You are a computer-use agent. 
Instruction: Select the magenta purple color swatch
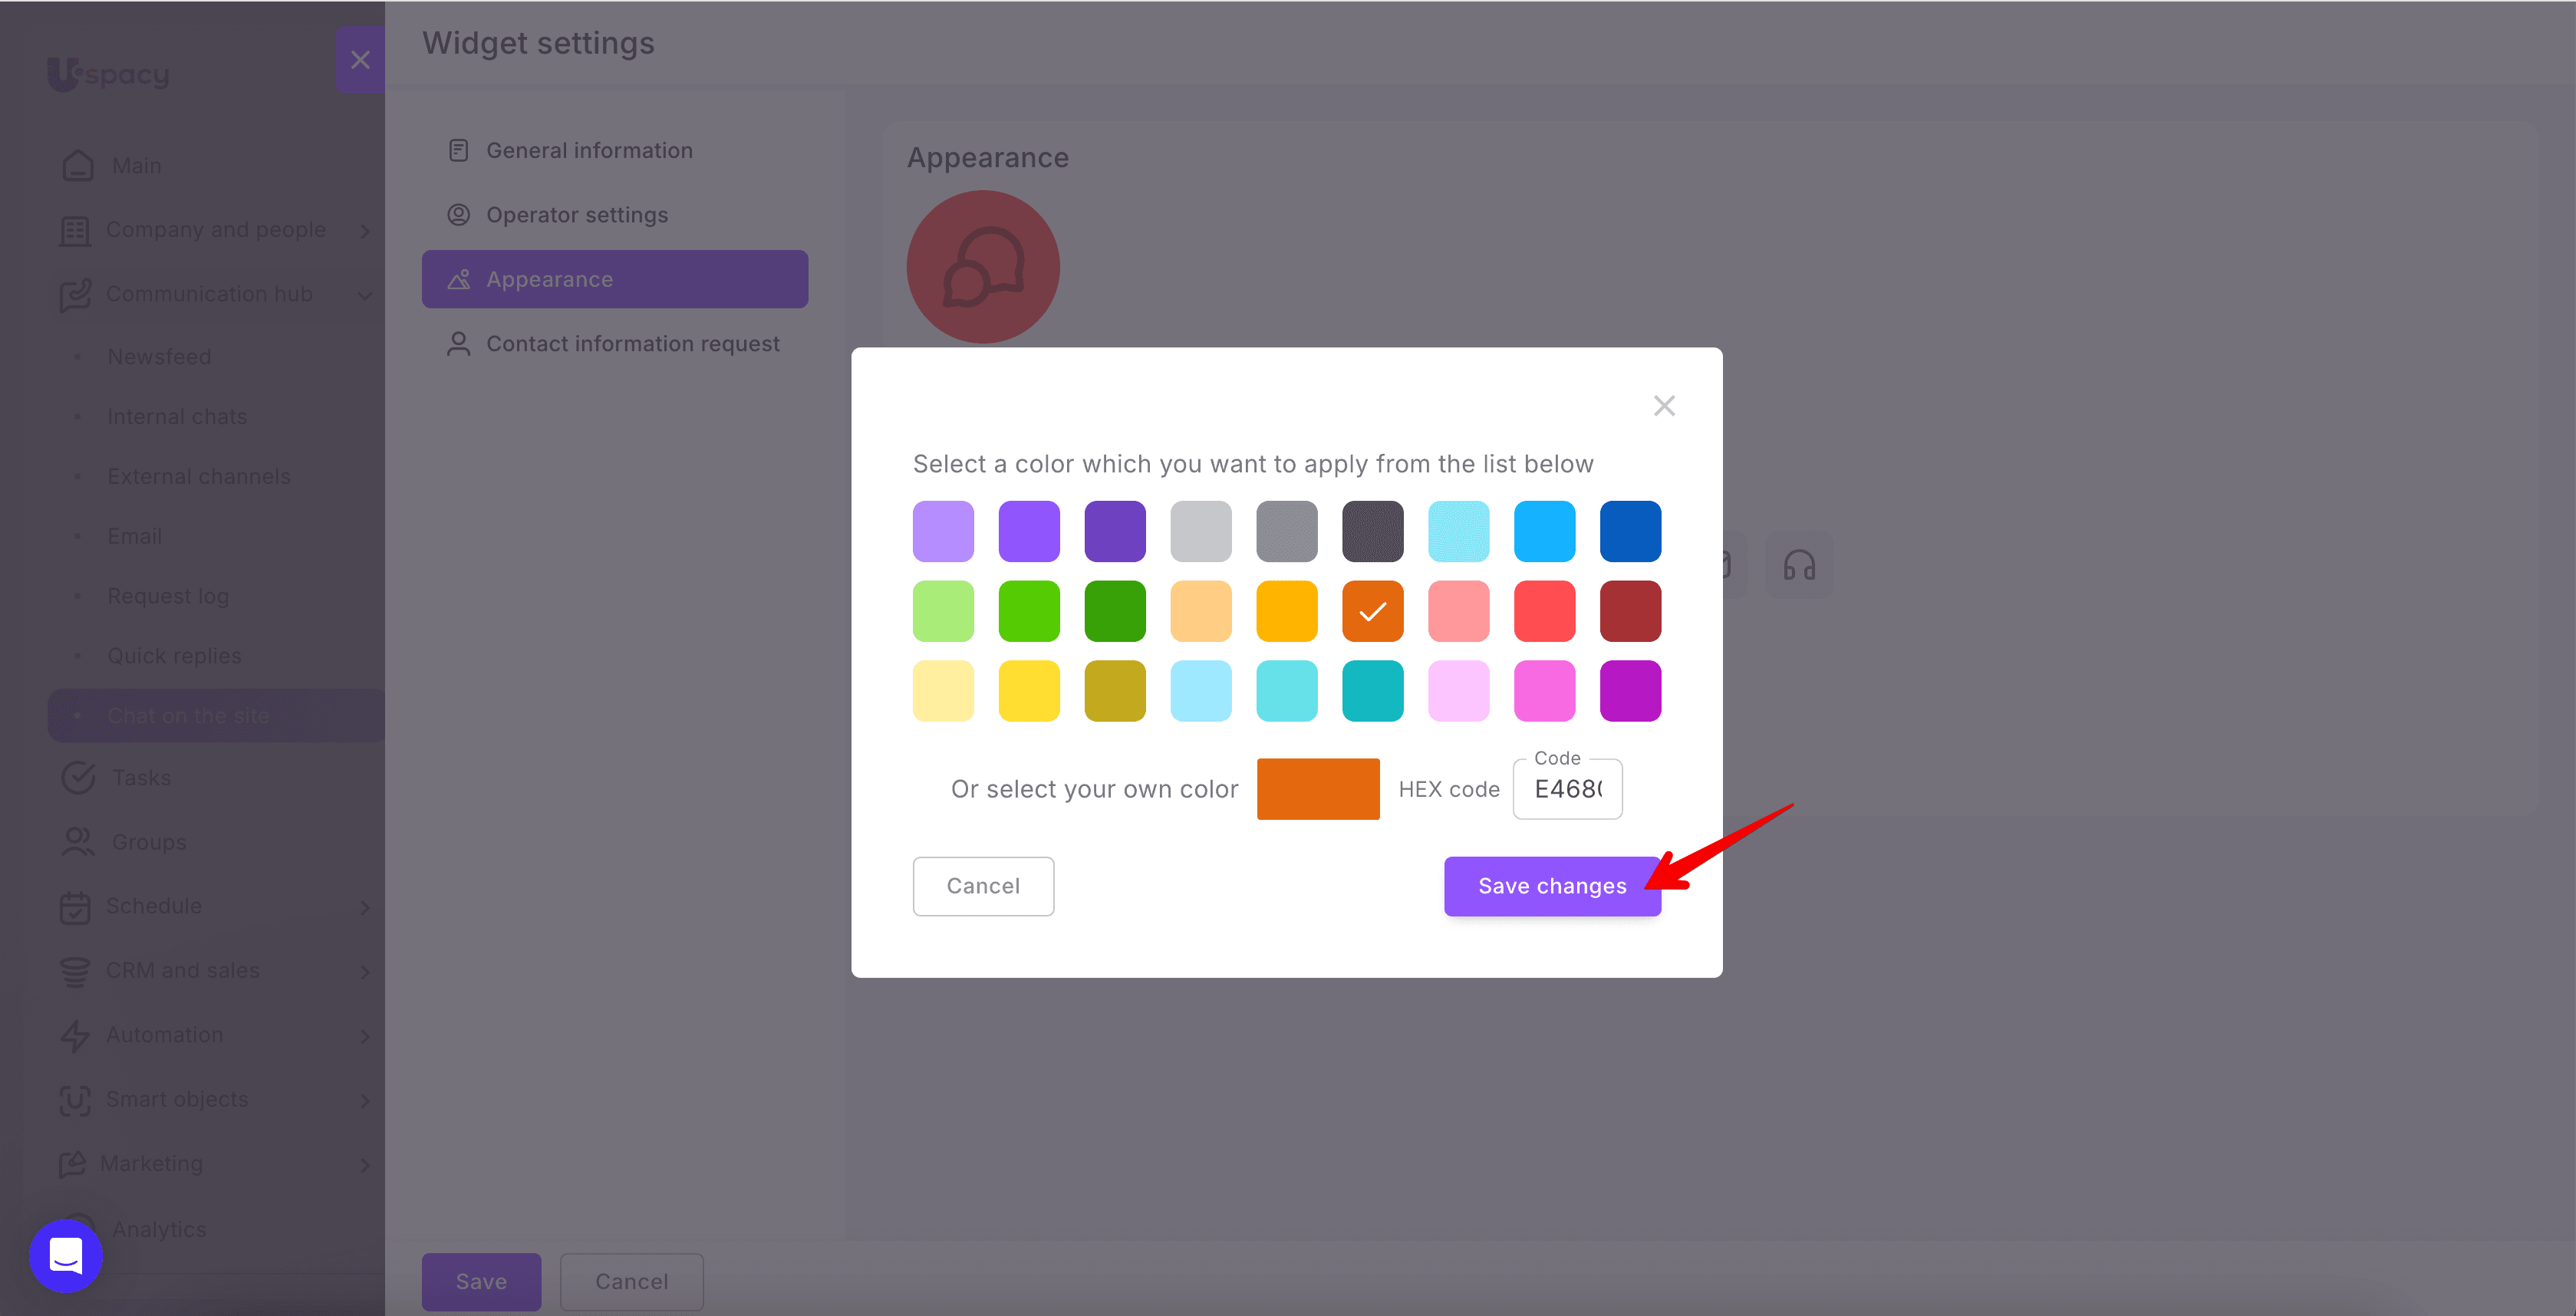1631,691
